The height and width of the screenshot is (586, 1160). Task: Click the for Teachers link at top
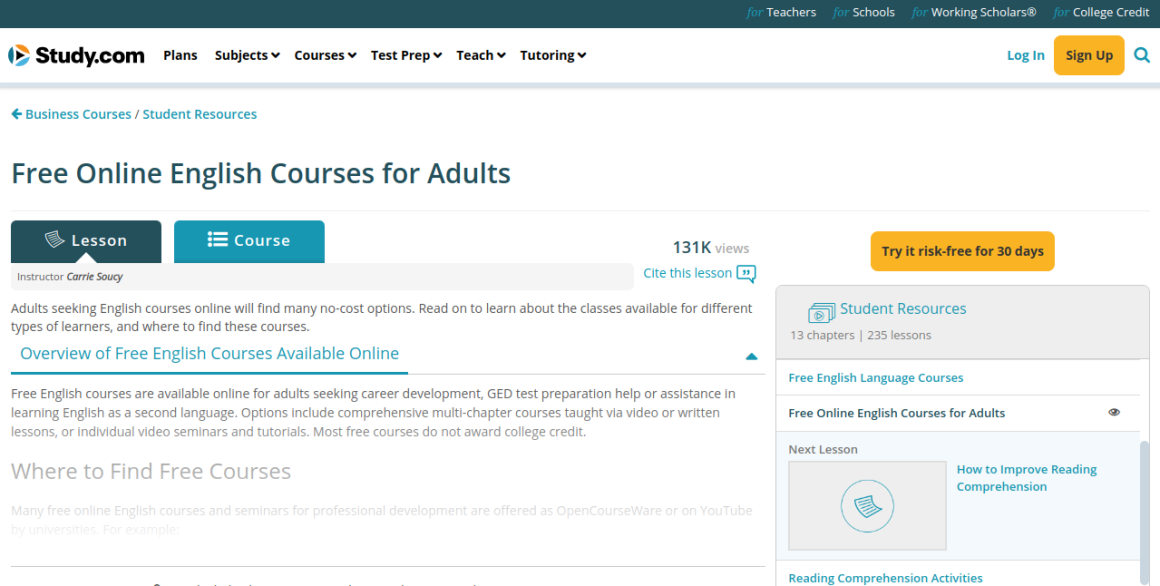click(x=781, y=12)
